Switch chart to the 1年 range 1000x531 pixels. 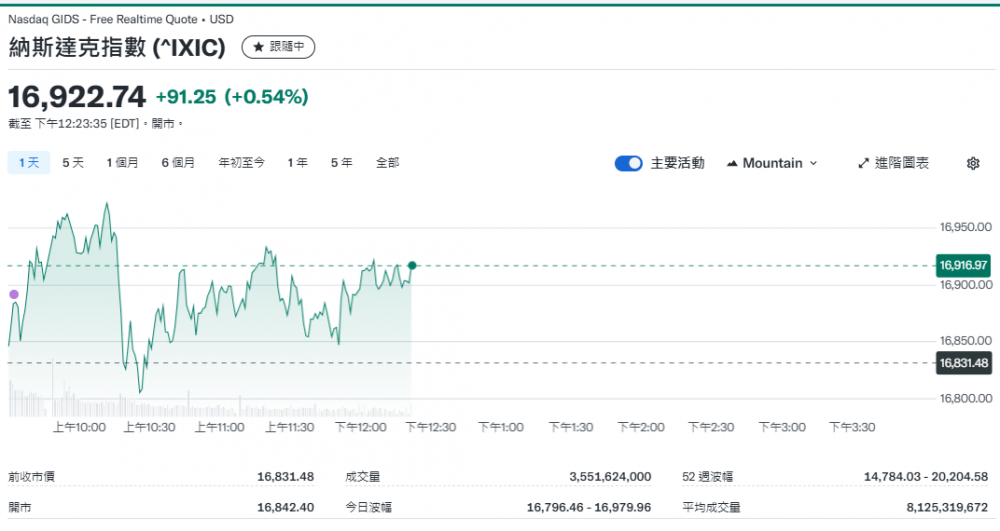tap(297, 162)
